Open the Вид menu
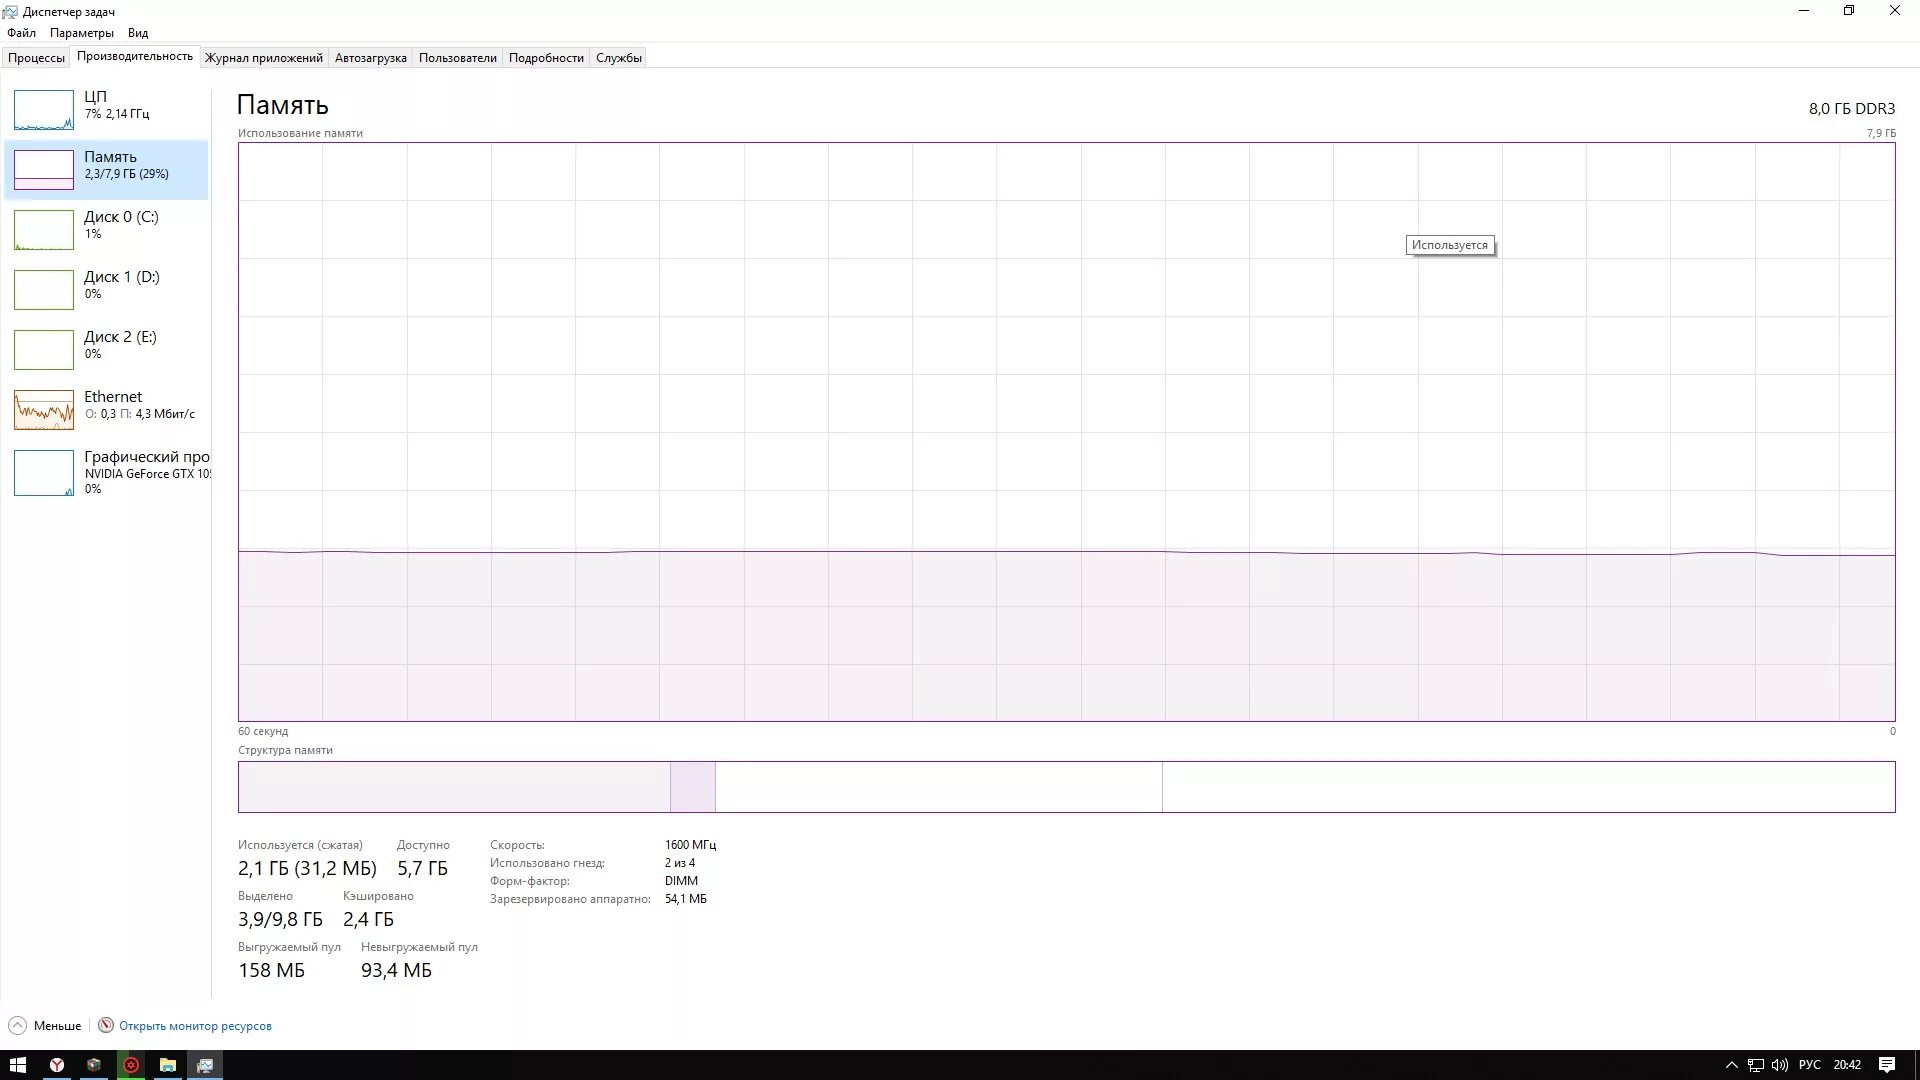The width and height of the screenshot is (1920, 1080). [x=138, y=32]
